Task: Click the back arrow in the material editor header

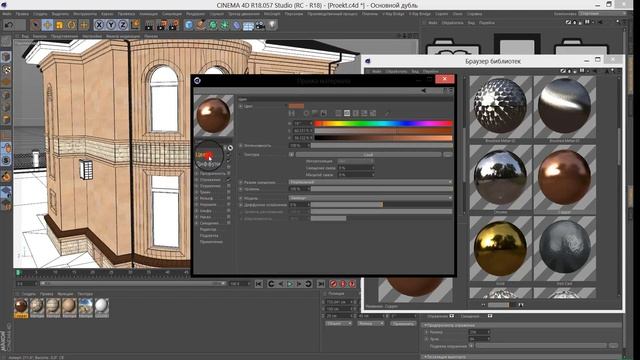Action: [x=423, y=91]
